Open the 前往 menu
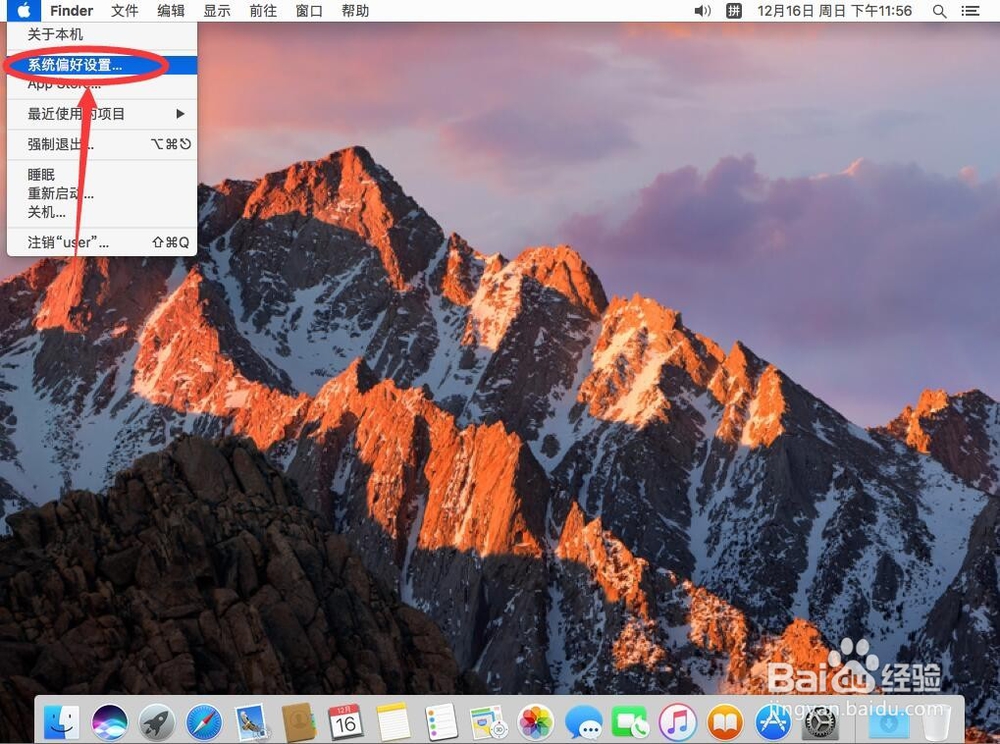The image size is (1000, 744). tap(263, 11)
